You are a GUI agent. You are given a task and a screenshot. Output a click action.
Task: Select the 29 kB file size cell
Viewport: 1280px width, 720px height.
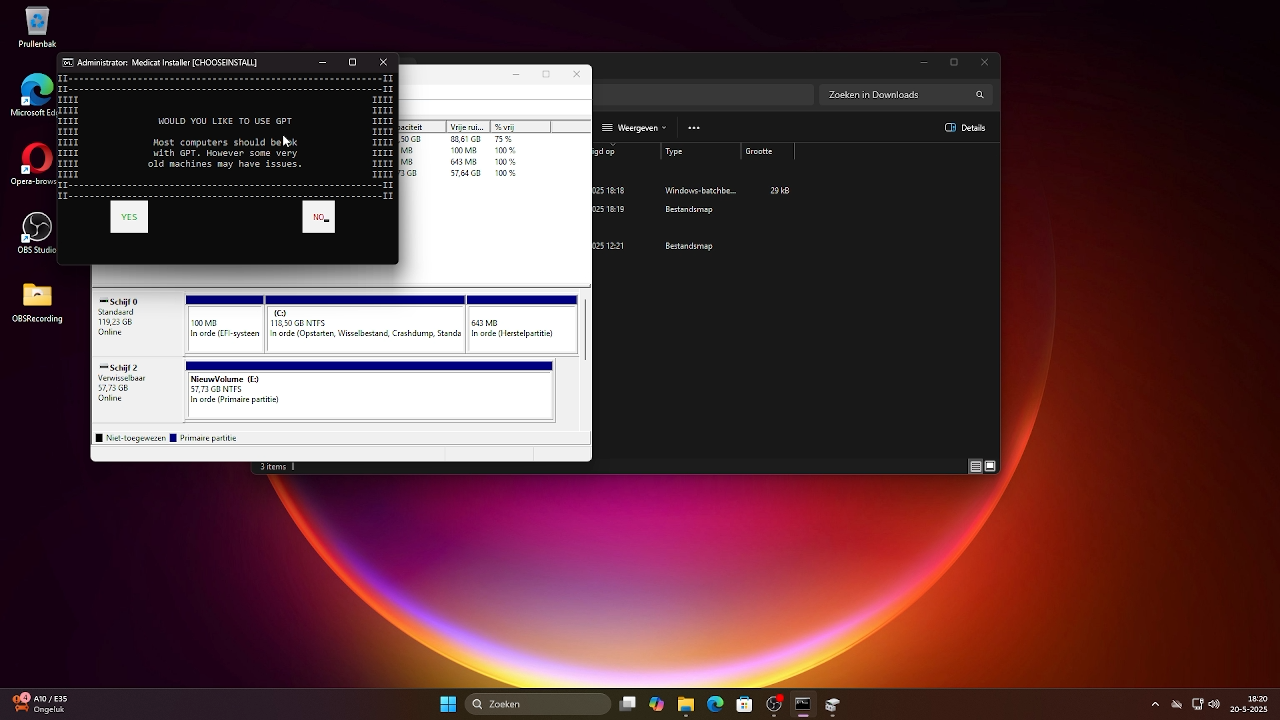click(779, 190)
